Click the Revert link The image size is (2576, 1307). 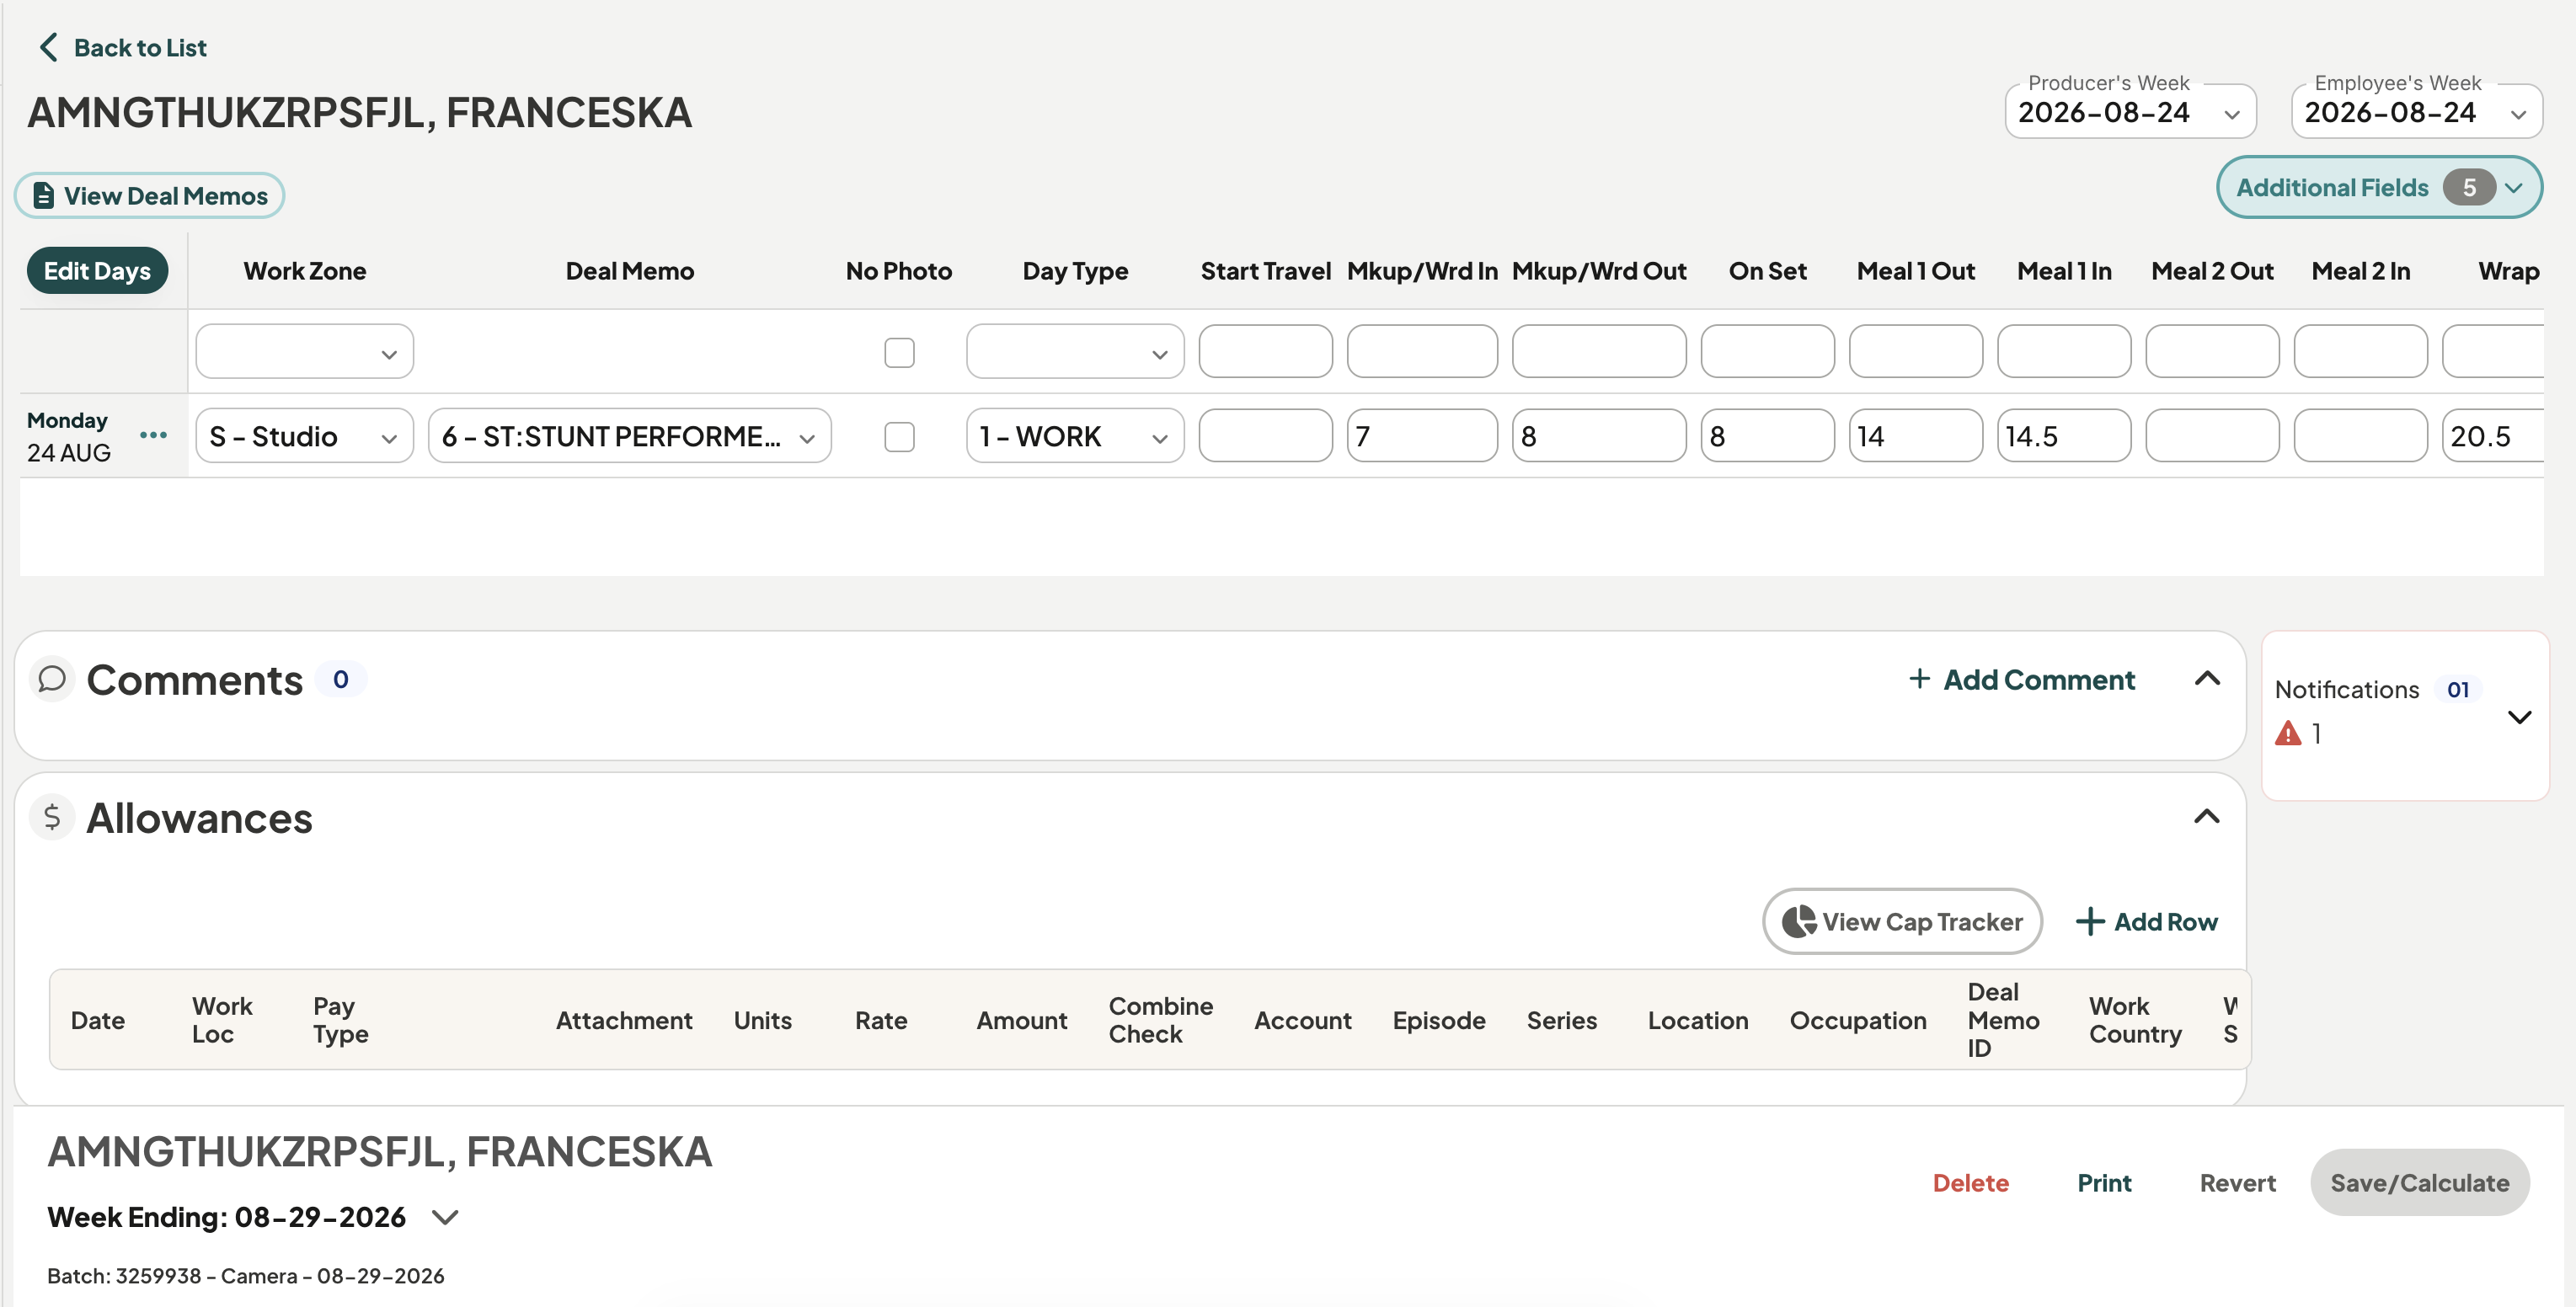click(2237, 1182)
